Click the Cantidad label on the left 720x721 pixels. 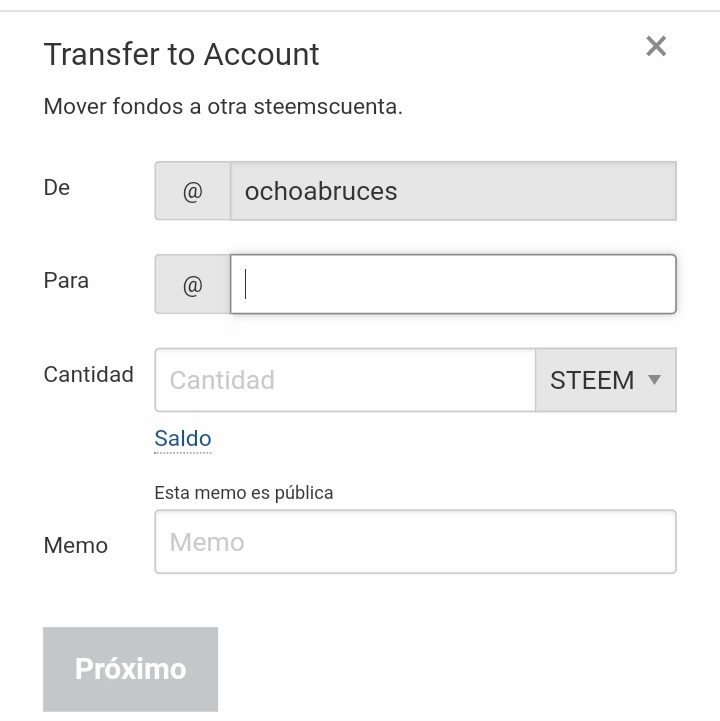click(88, 375)
